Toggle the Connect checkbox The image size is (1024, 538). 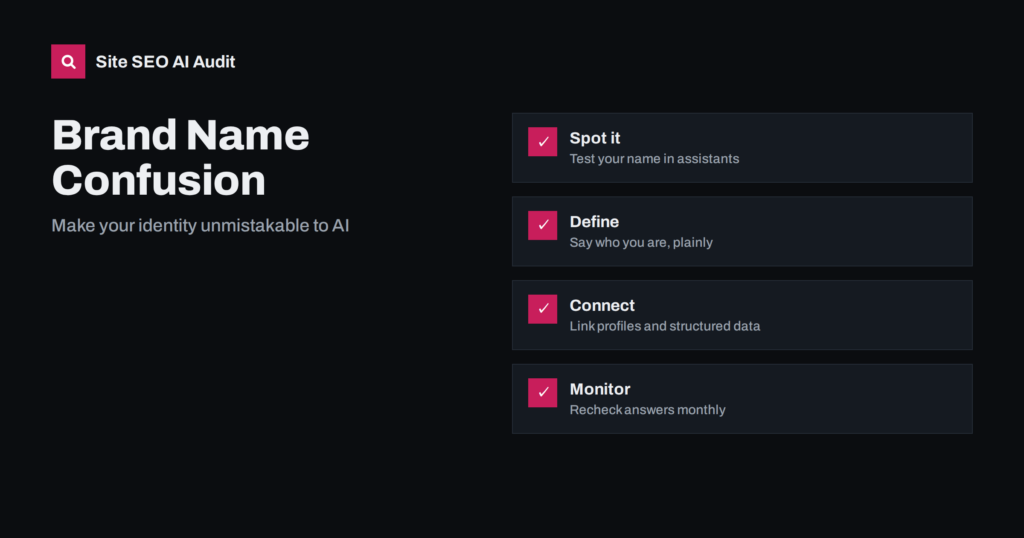click(543, 309)
